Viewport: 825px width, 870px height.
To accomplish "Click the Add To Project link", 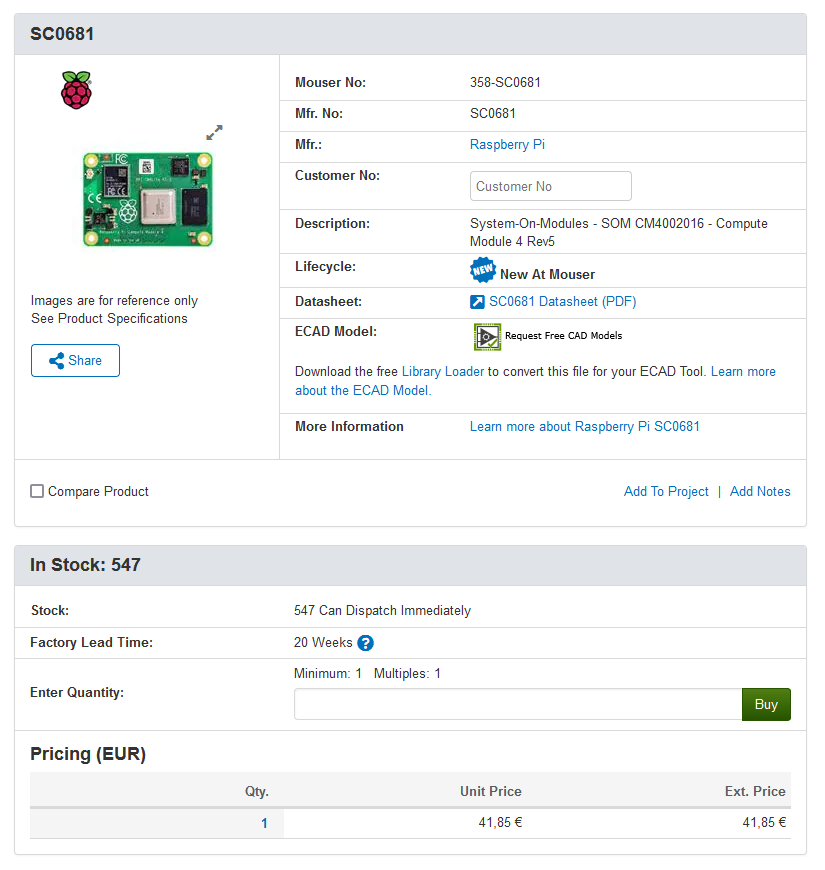I will tap(666, 491).
